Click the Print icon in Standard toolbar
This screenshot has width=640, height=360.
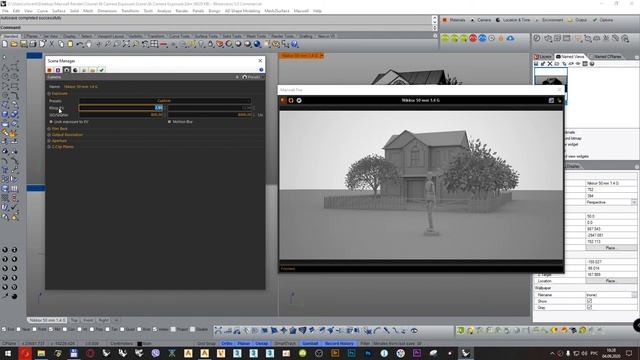33,44
